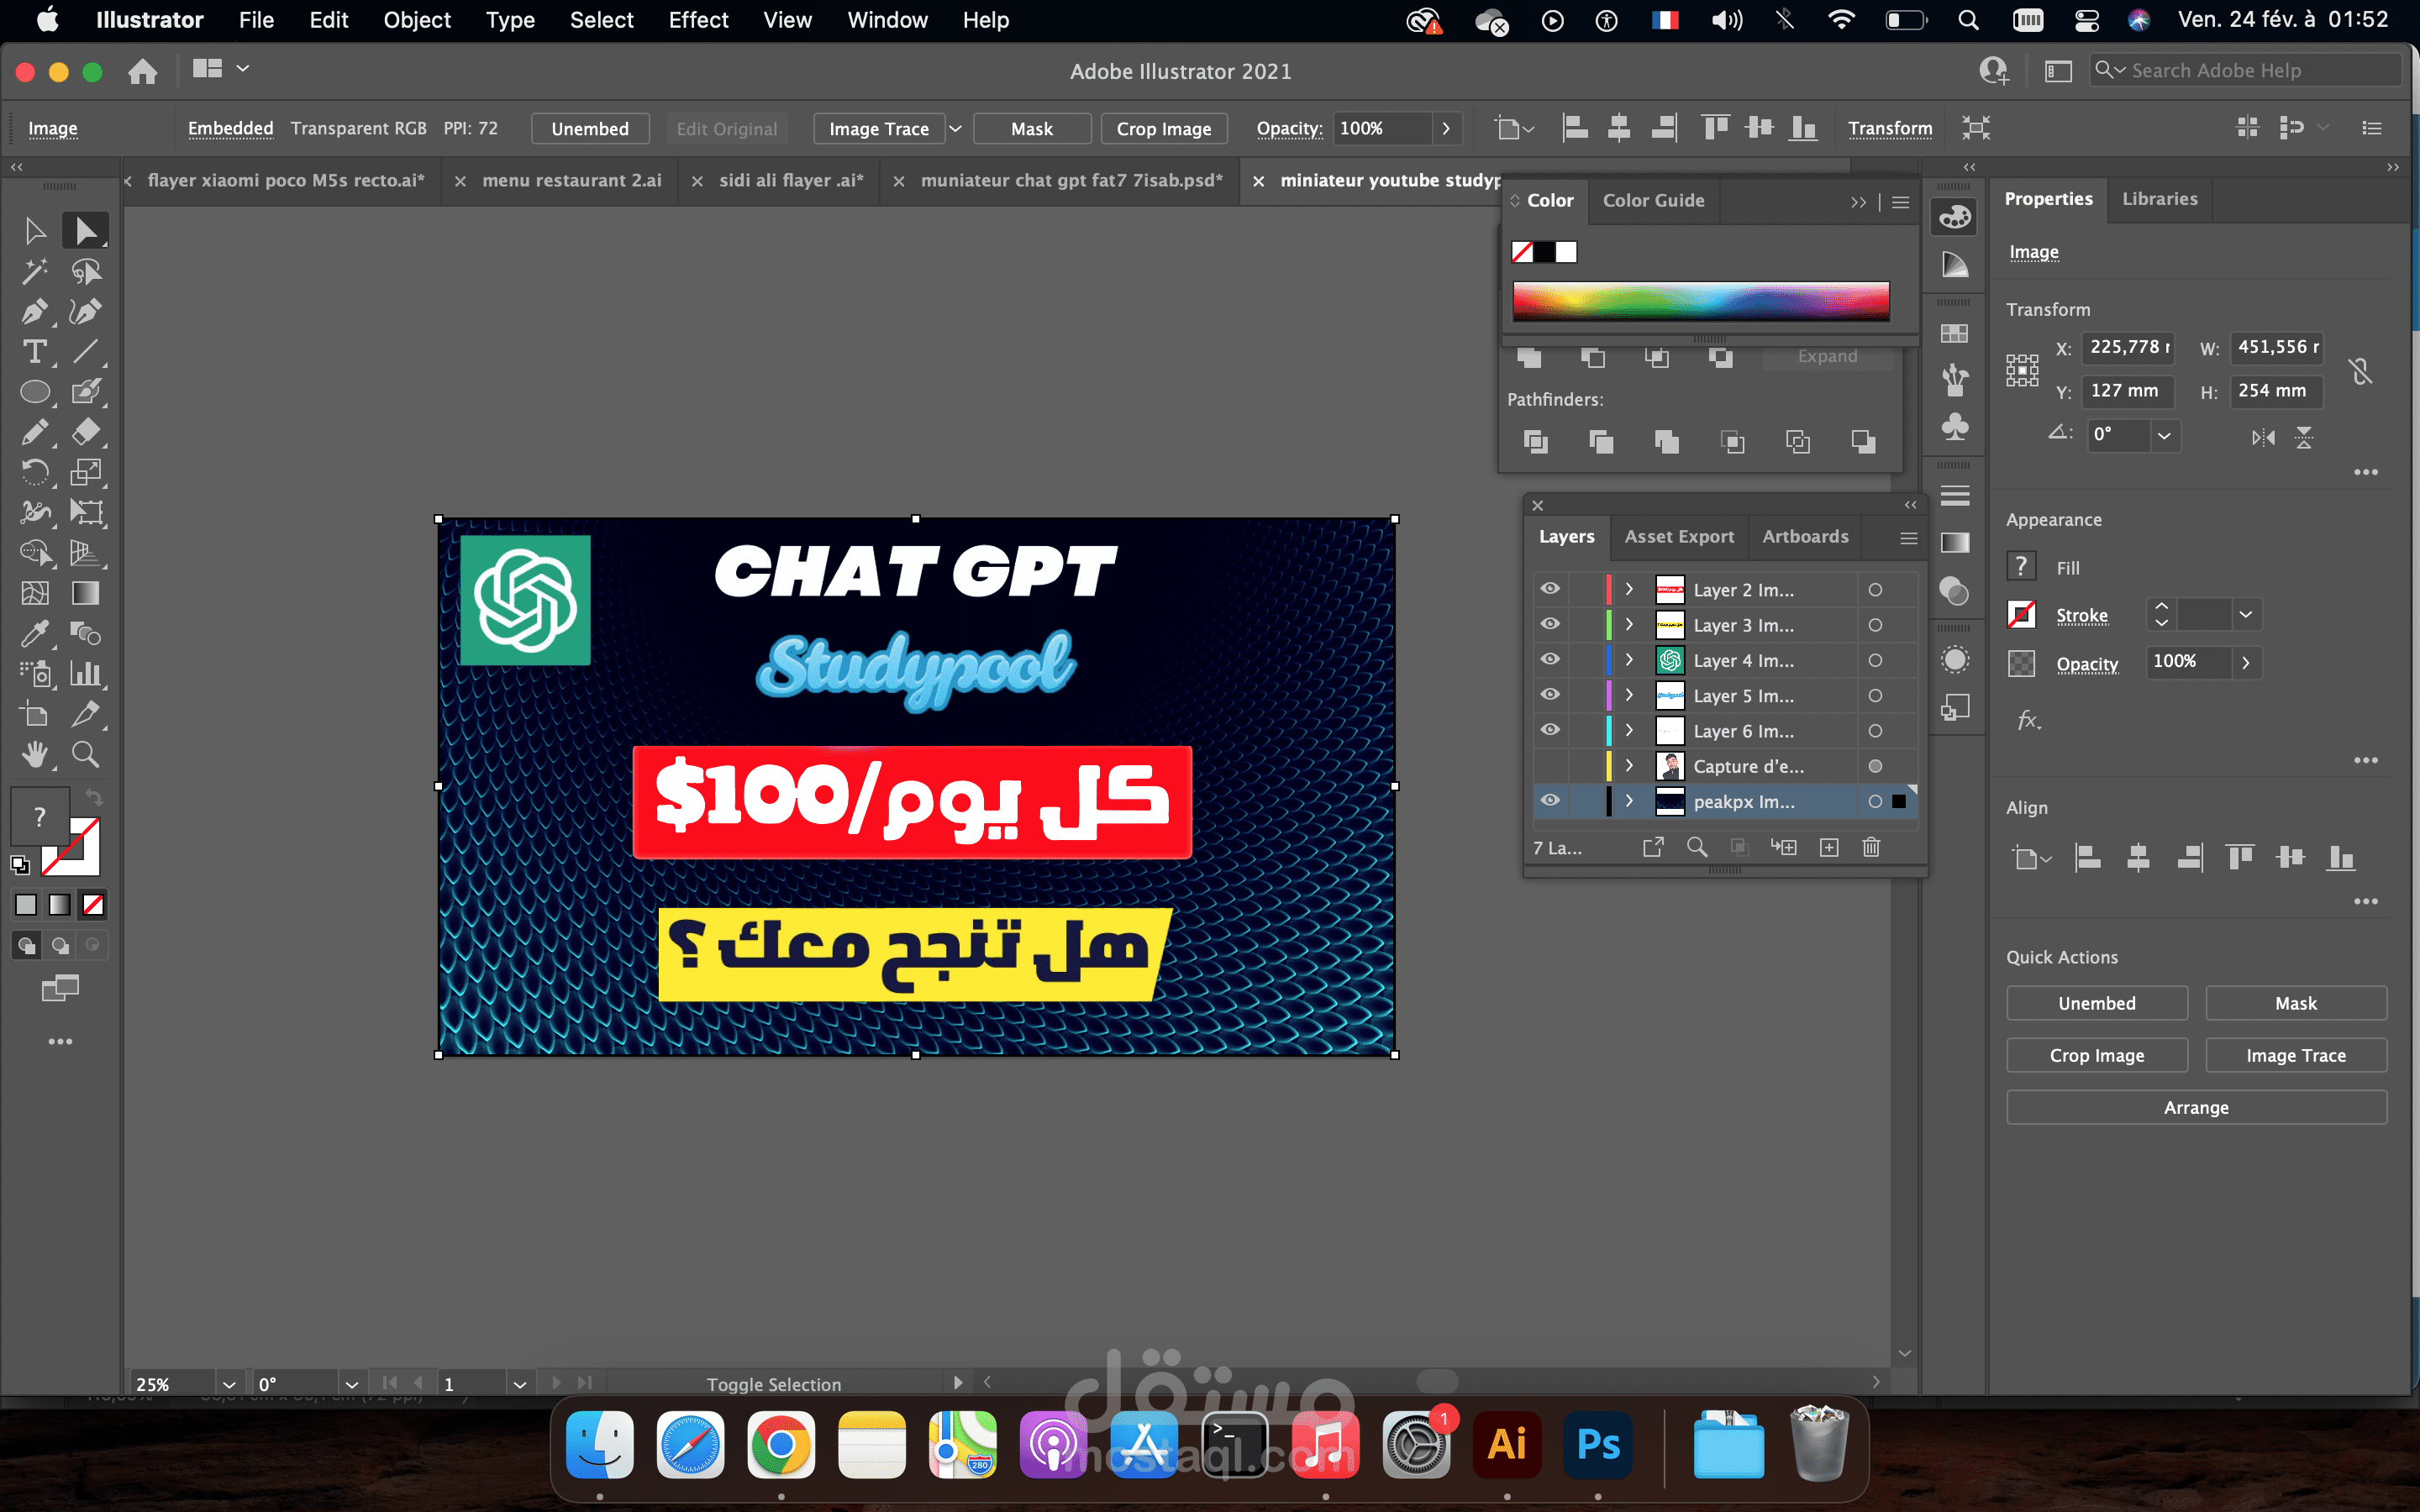Open the Effect menu
Image resolution: width=2420 pixels, height=1512 pixels.
coord(698,20)
